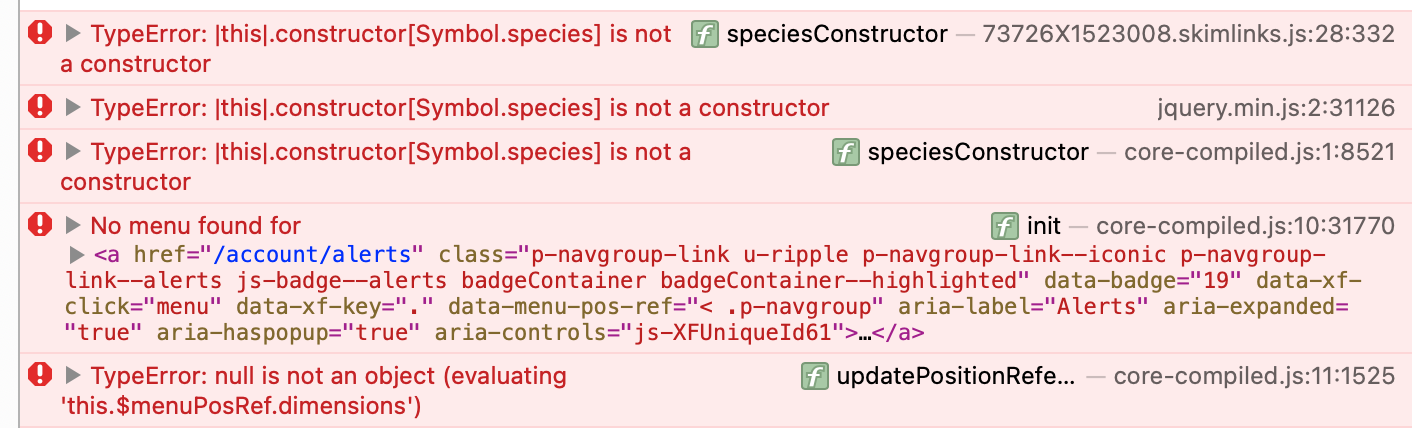Open source link jquery.min.js:2:31126
The image size is (1412, 428).
point(1275,107)
